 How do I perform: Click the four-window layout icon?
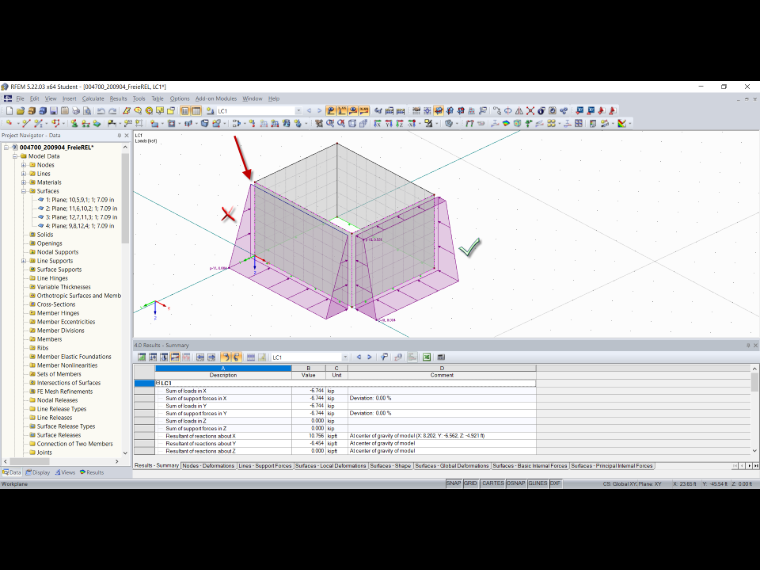pos(578,124)
